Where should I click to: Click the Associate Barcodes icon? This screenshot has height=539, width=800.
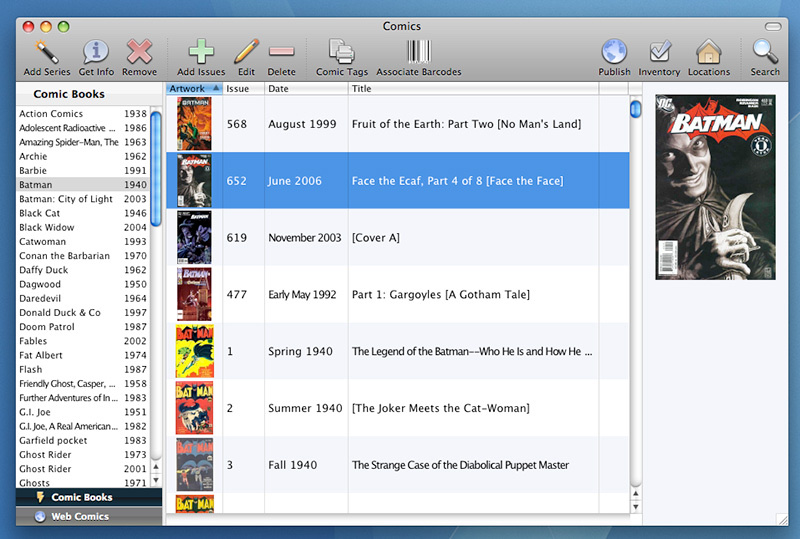[x=418, y=52]
